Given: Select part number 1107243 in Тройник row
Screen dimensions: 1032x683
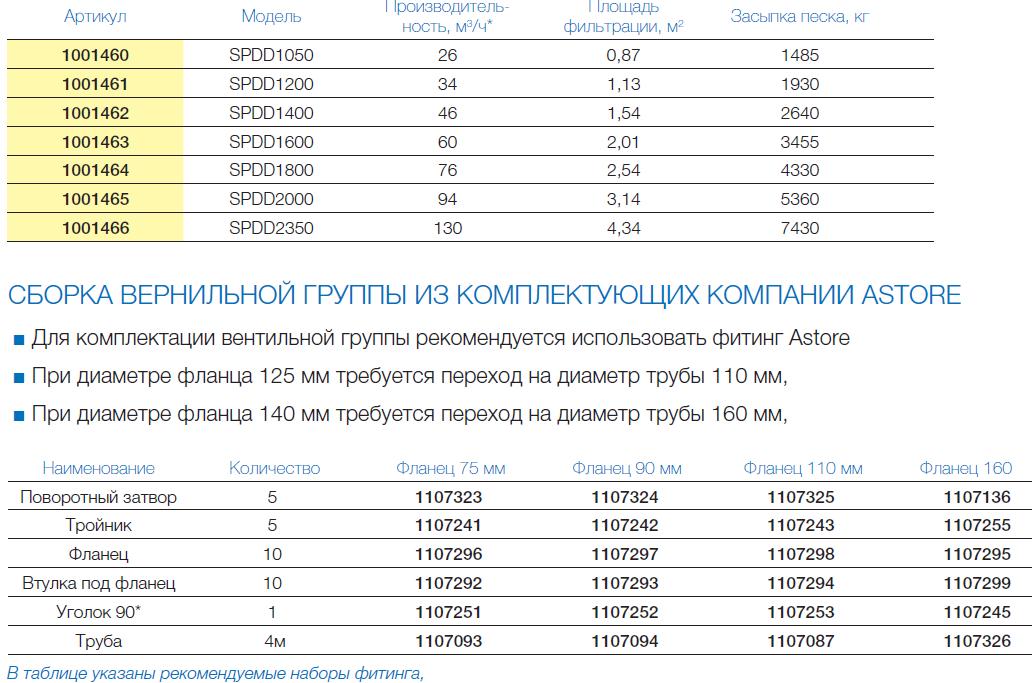Looking at the screenshot, I should (801, 525).
